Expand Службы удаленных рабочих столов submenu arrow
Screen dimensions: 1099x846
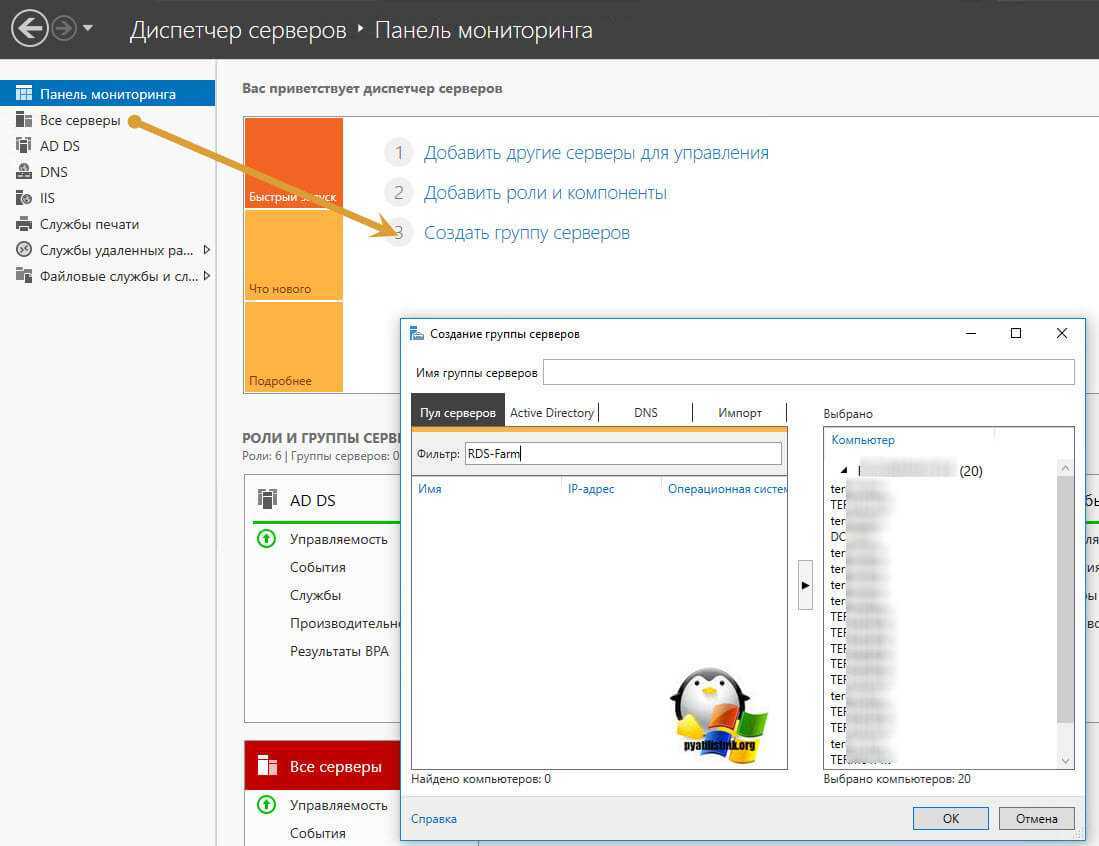coord(206,250)
